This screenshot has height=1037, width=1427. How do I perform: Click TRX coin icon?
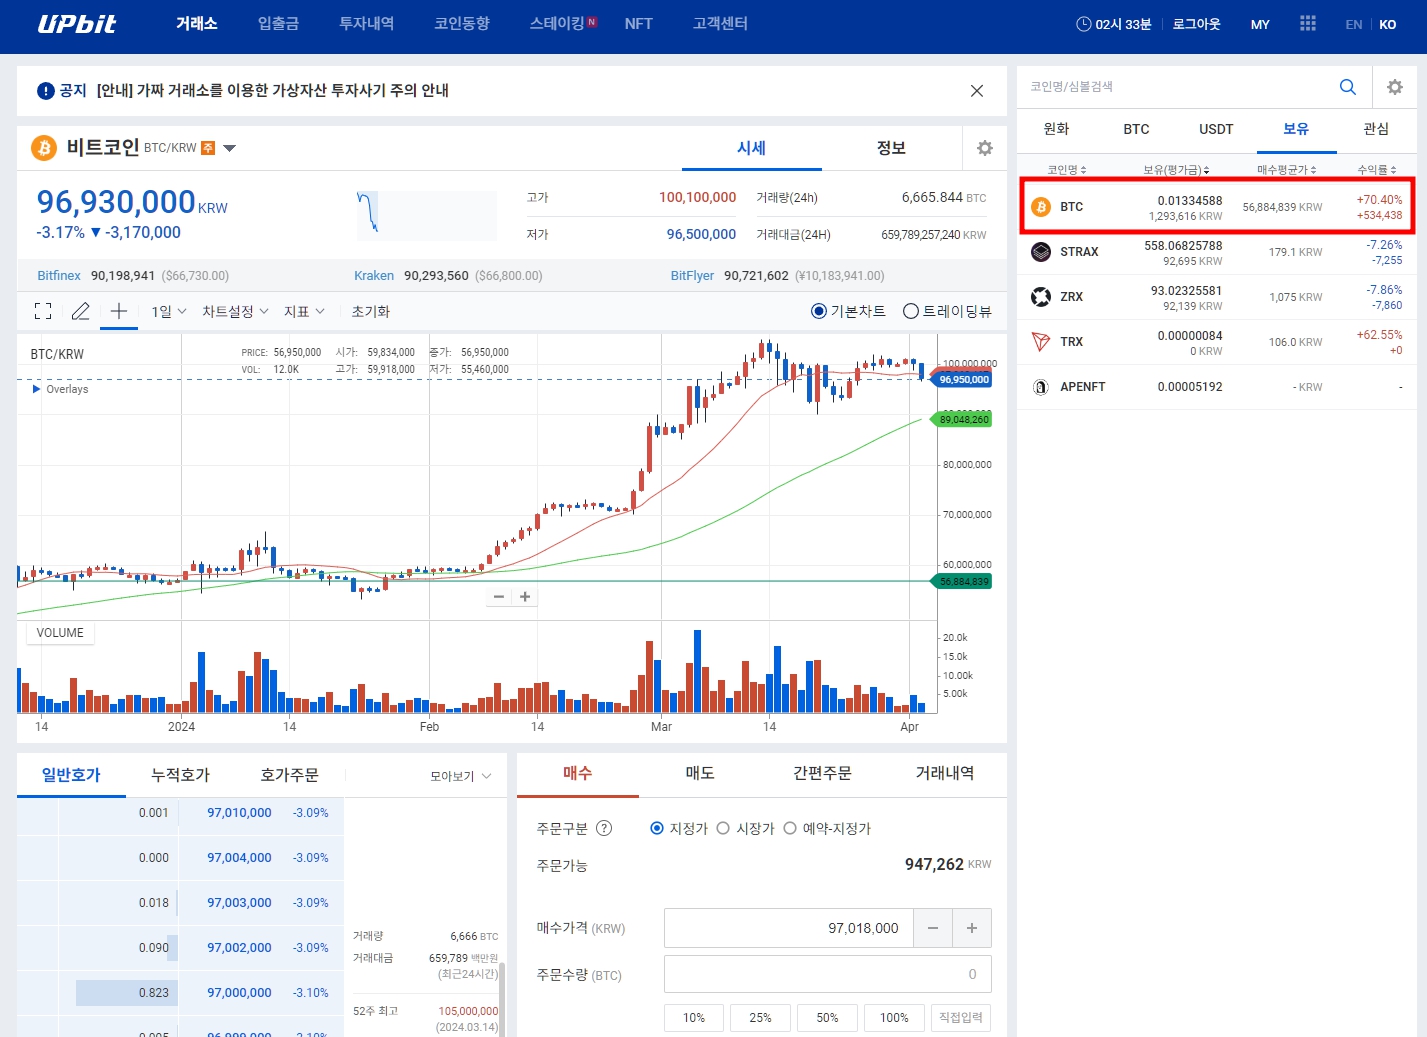1041,342
